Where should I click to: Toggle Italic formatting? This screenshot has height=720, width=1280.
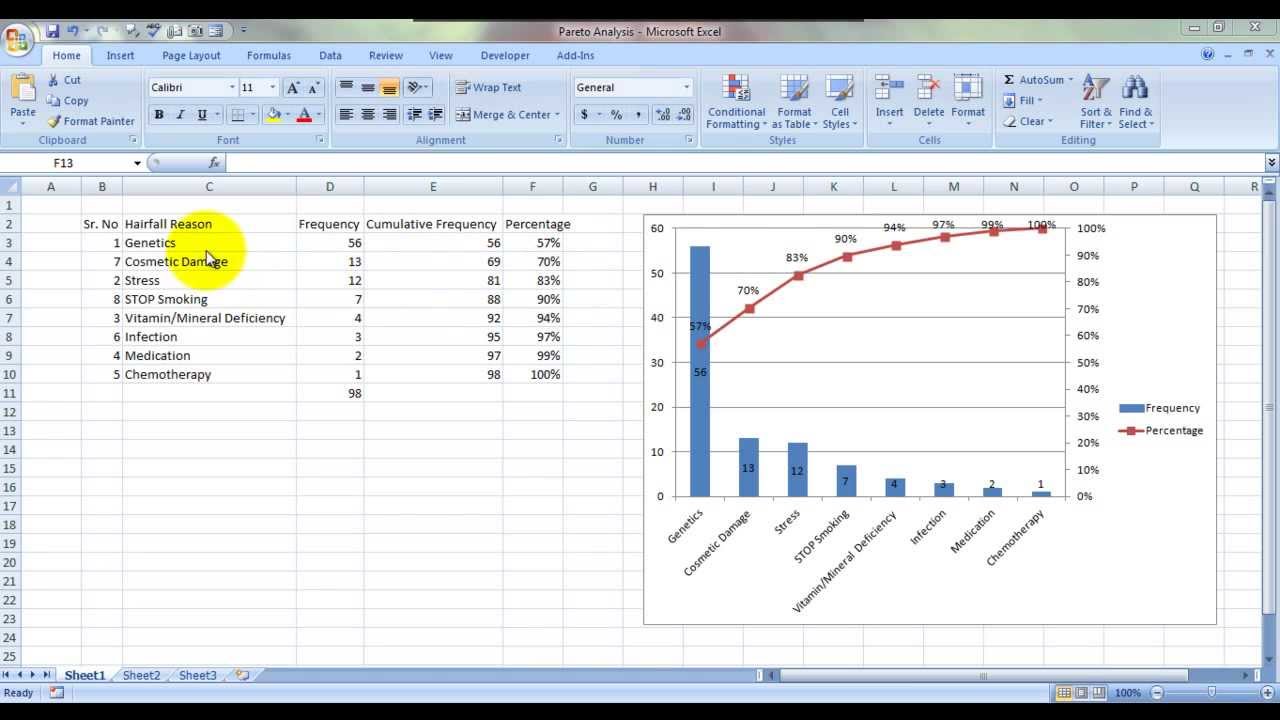point(180,115)
